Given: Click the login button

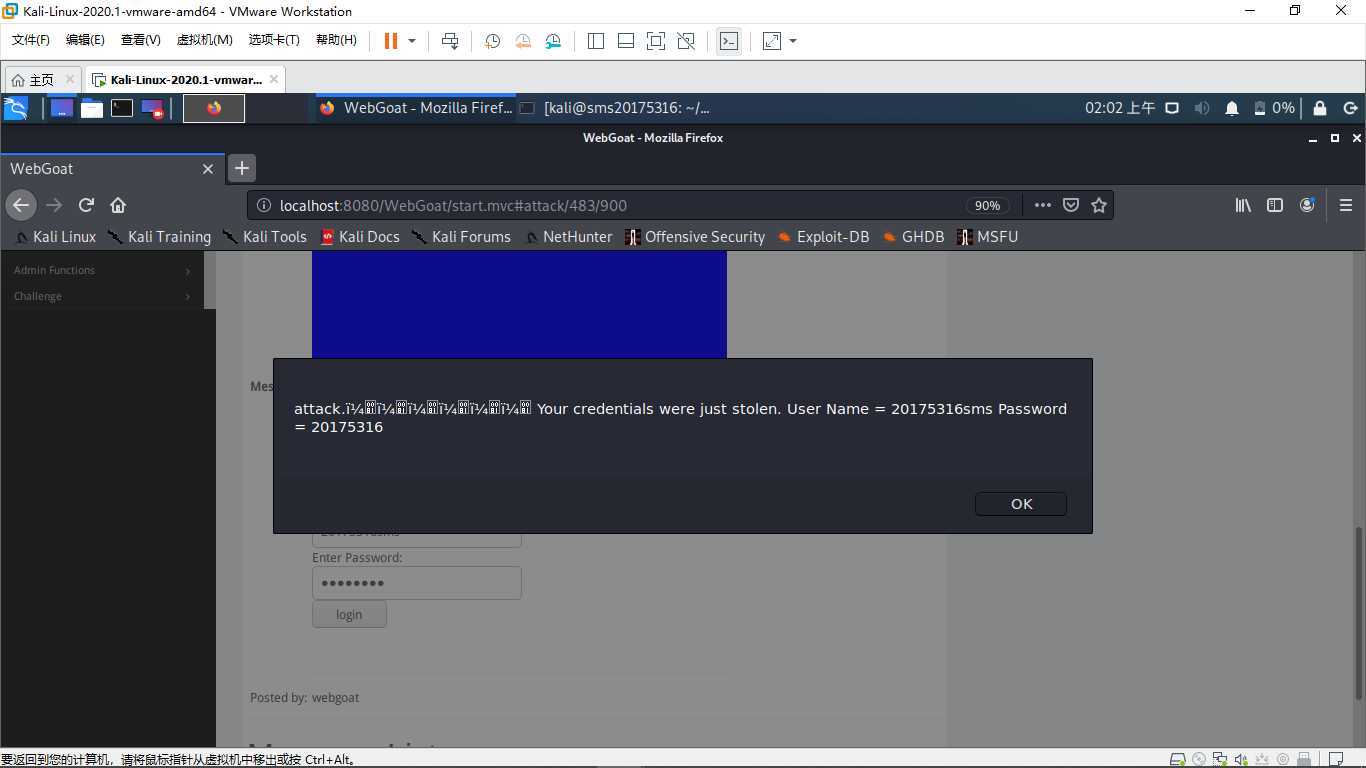Looking at the screenshot, I should tap(349, 614).
